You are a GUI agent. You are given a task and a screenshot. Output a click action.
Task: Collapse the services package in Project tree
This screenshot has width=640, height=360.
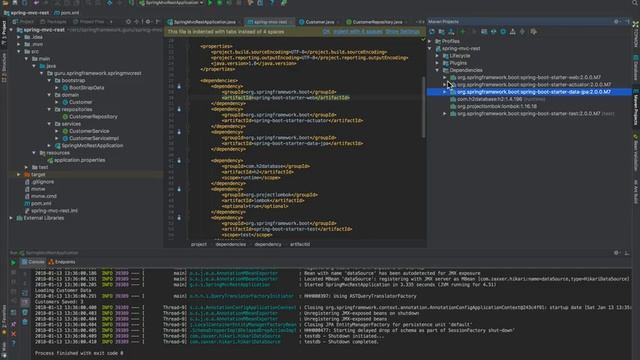click(49, 124)
